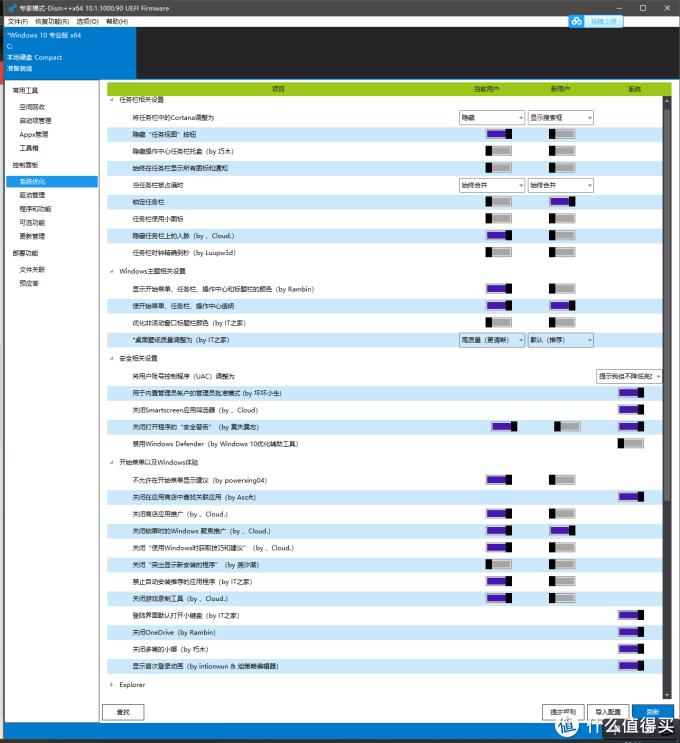Open 空间回收 in the sidebar

coord(32,107)
